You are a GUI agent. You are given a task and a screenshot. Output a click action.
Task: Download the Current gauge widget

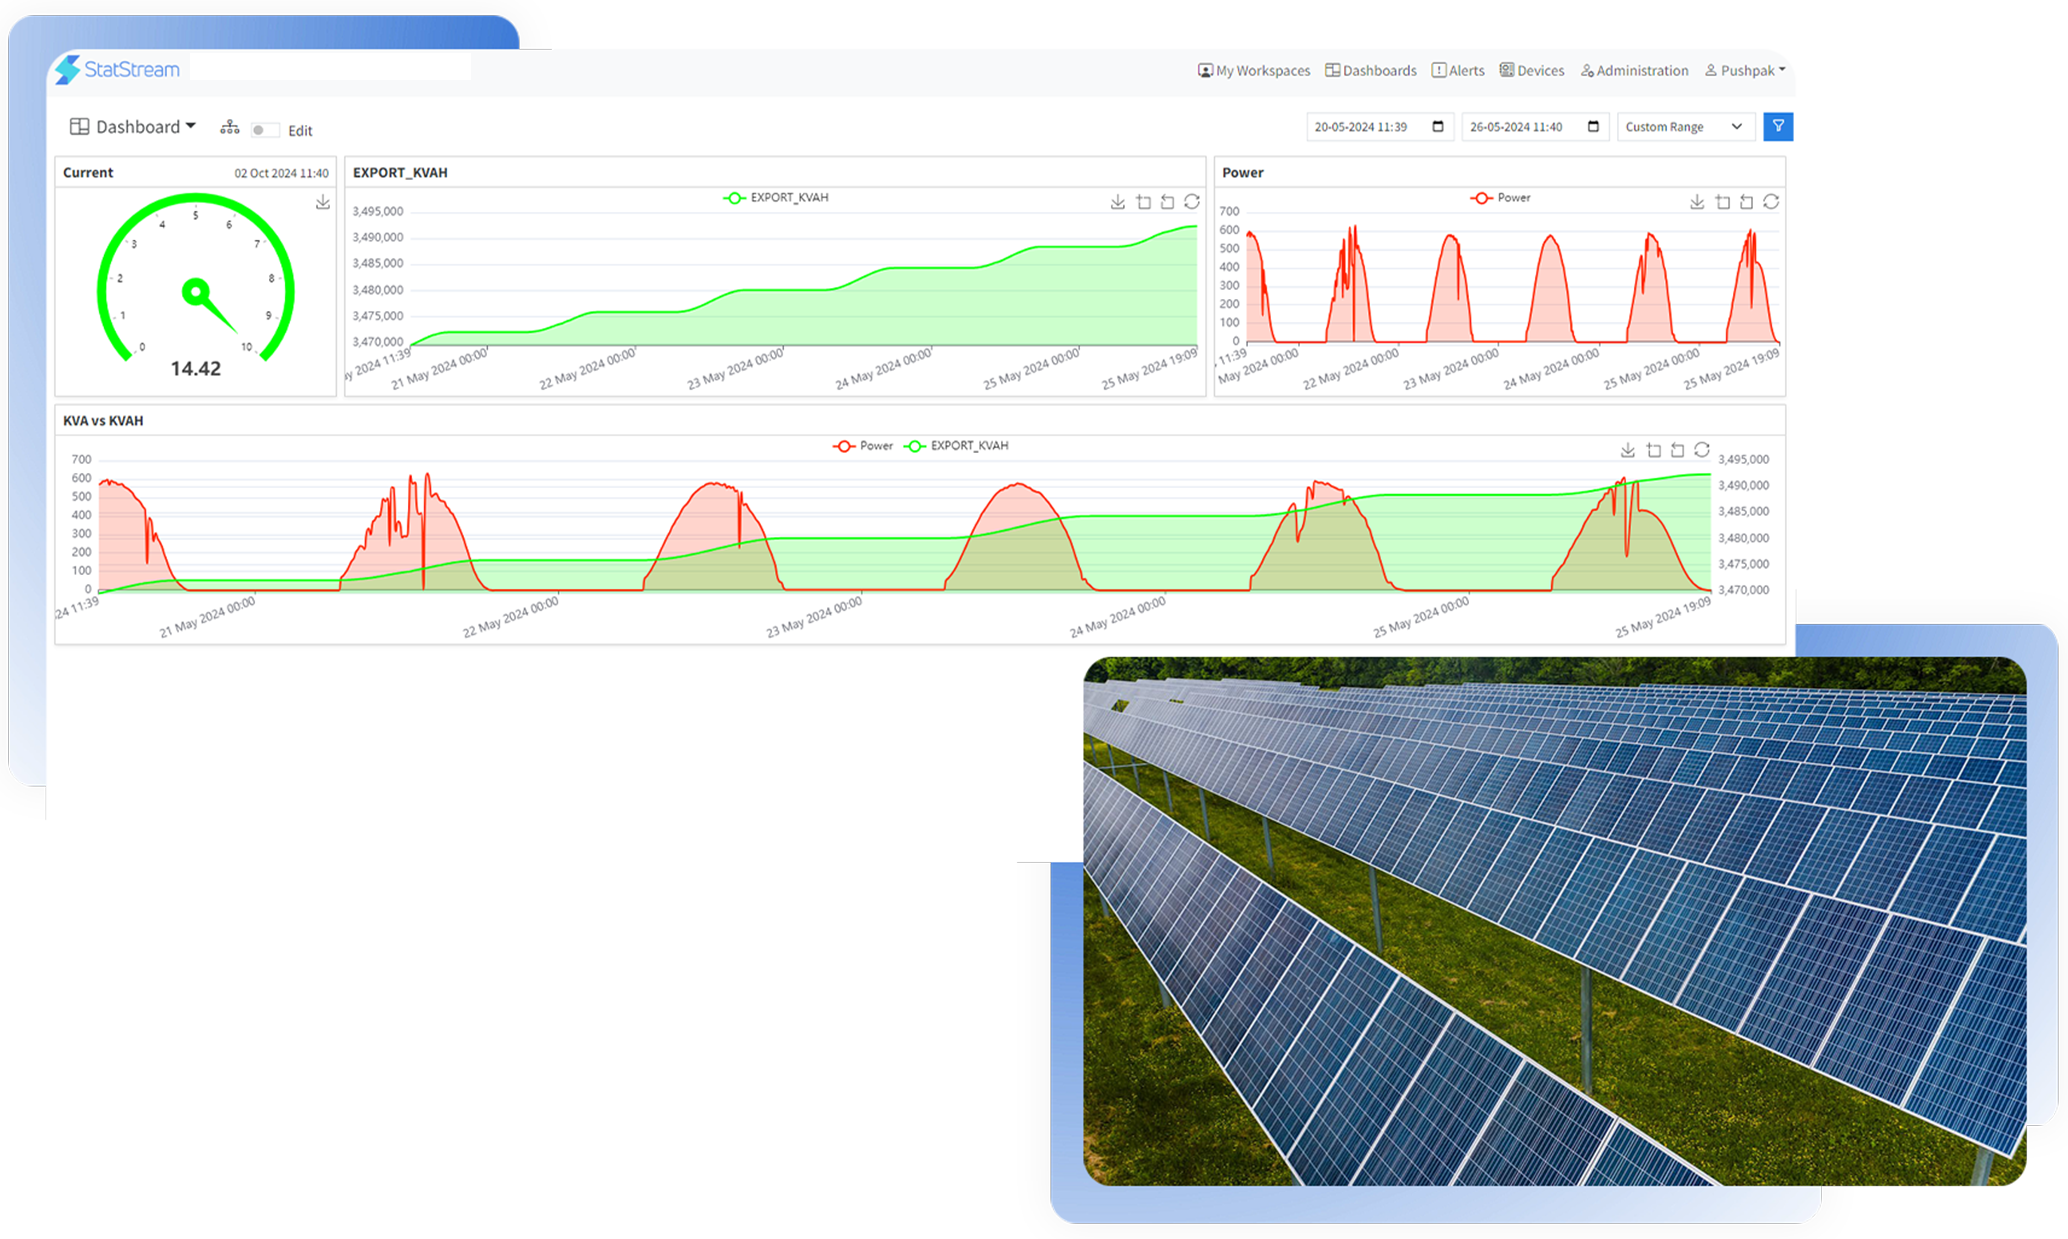click(323, 203)
